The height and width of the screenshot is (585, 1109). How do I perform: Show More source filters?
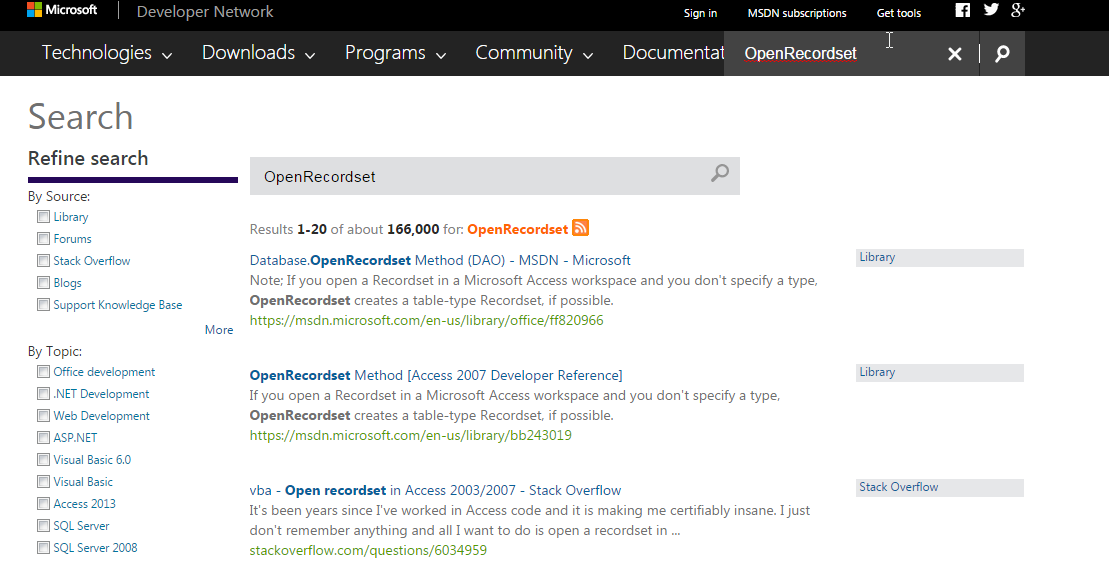pos(219,330)
